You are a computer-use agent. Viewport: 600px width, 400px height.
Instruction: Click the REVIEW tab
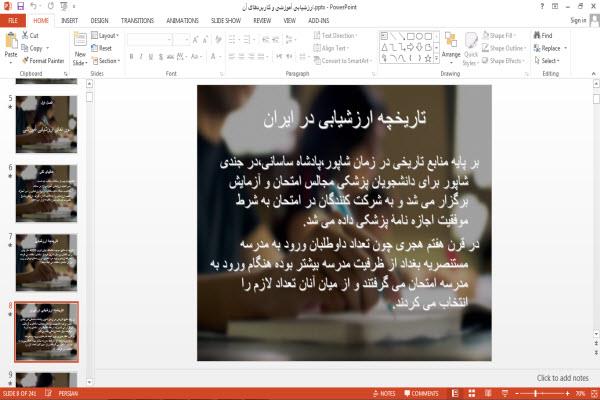click(x=262, y=21)
